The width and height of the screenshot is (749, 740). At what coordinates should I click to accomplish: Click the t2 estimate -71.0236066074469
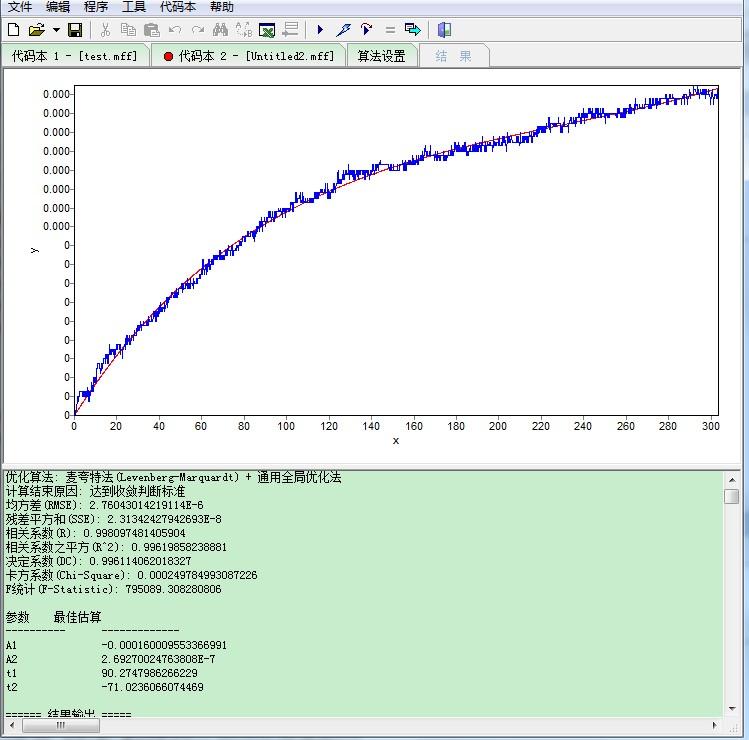(x=152, y=687)
